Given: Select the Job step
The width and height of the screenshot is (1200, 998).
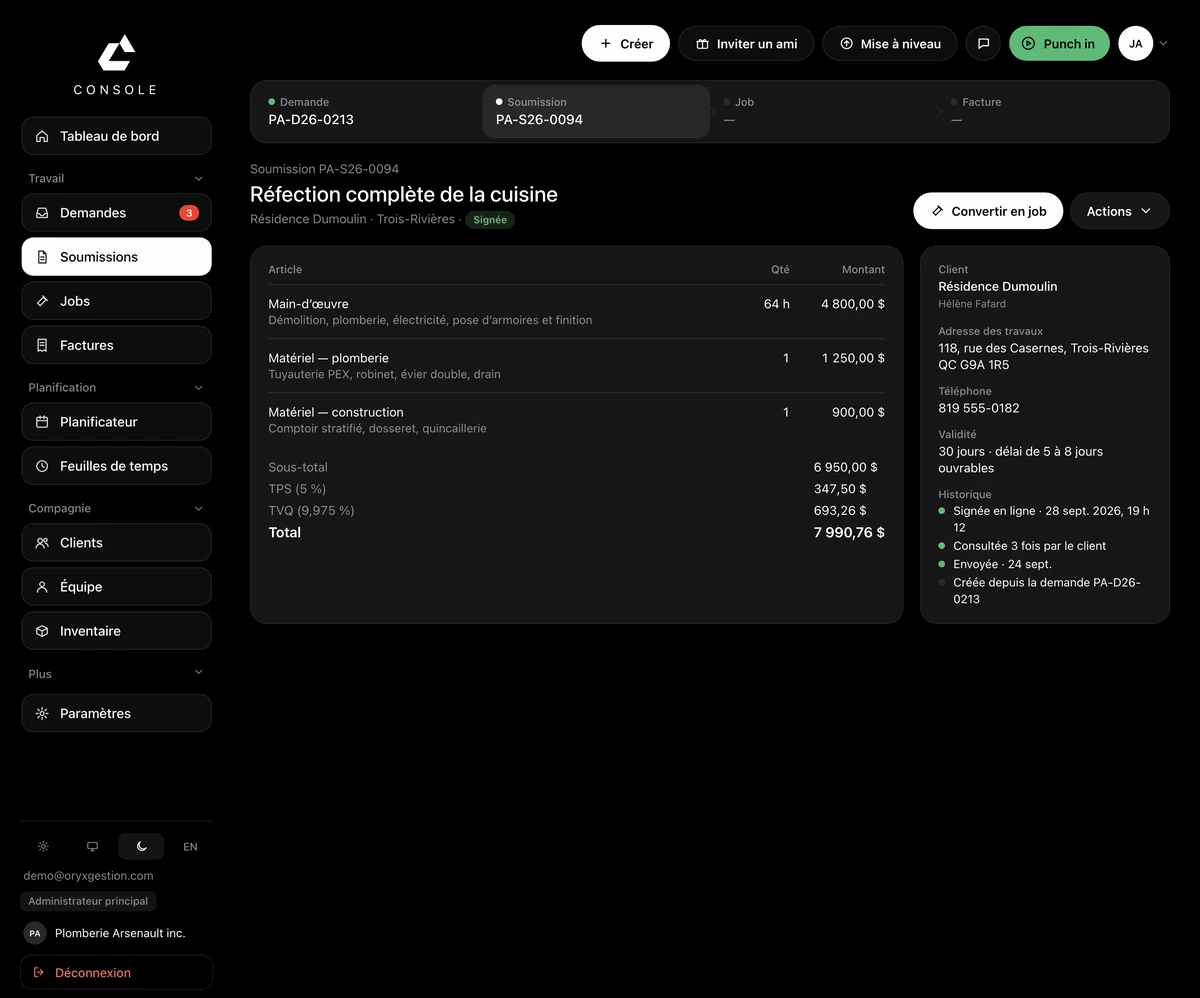Looking at the screenshot, I should point(824,111).
